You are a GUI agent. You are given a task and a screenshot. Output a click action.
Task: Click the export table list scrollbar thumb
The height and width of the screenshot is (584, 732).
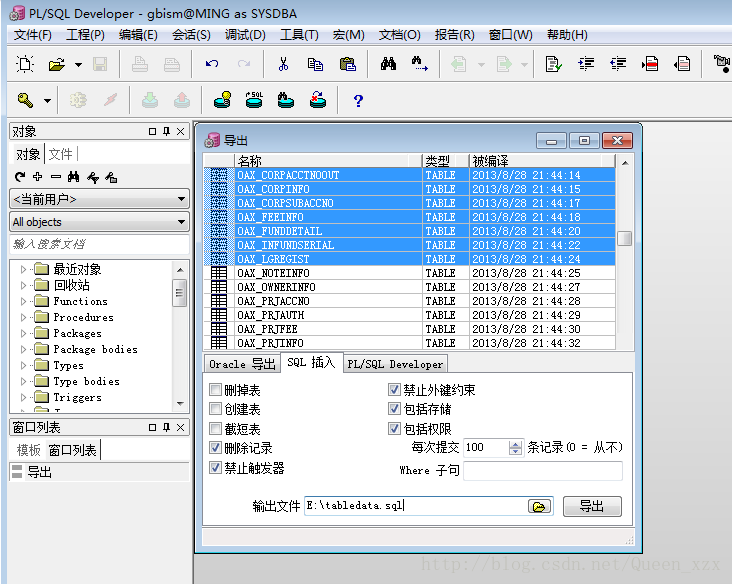click(x=624, y=238)
